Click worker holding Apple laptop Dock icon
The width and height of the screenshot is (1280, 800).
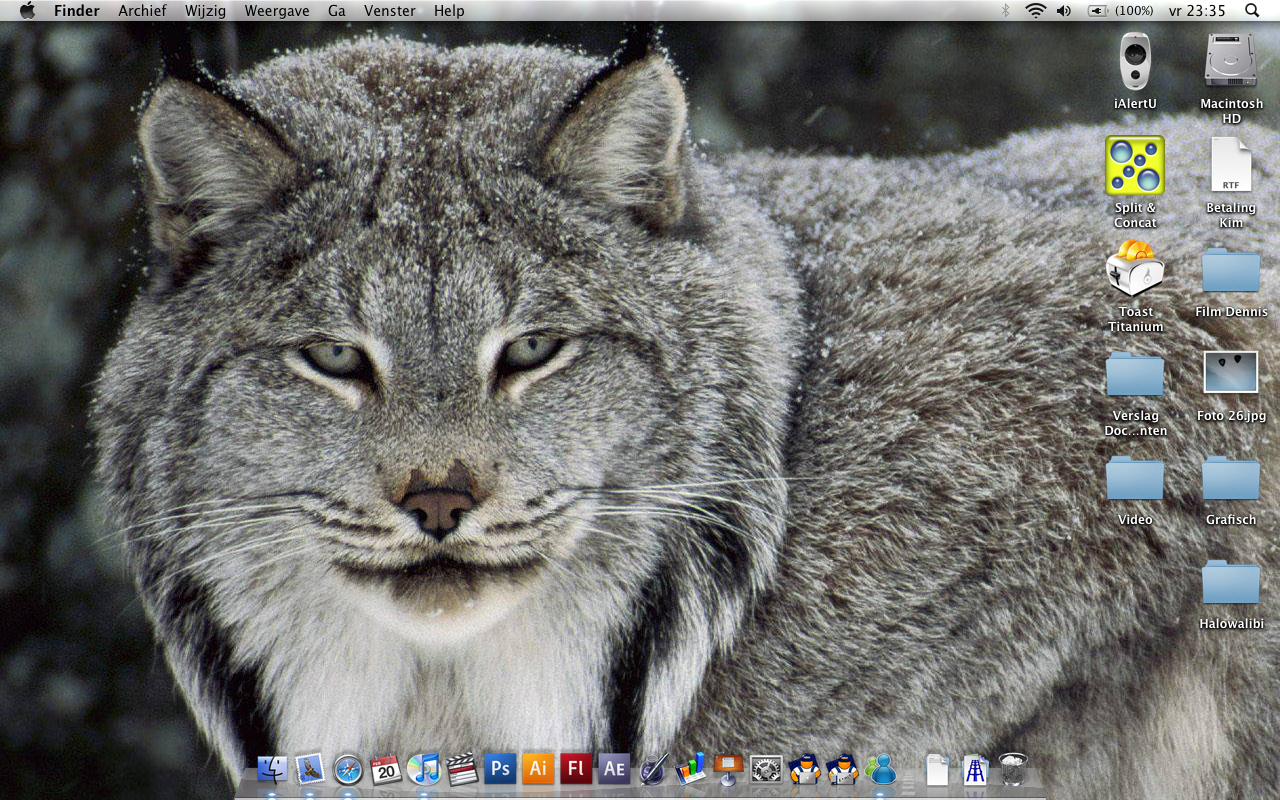coord(804,769)
